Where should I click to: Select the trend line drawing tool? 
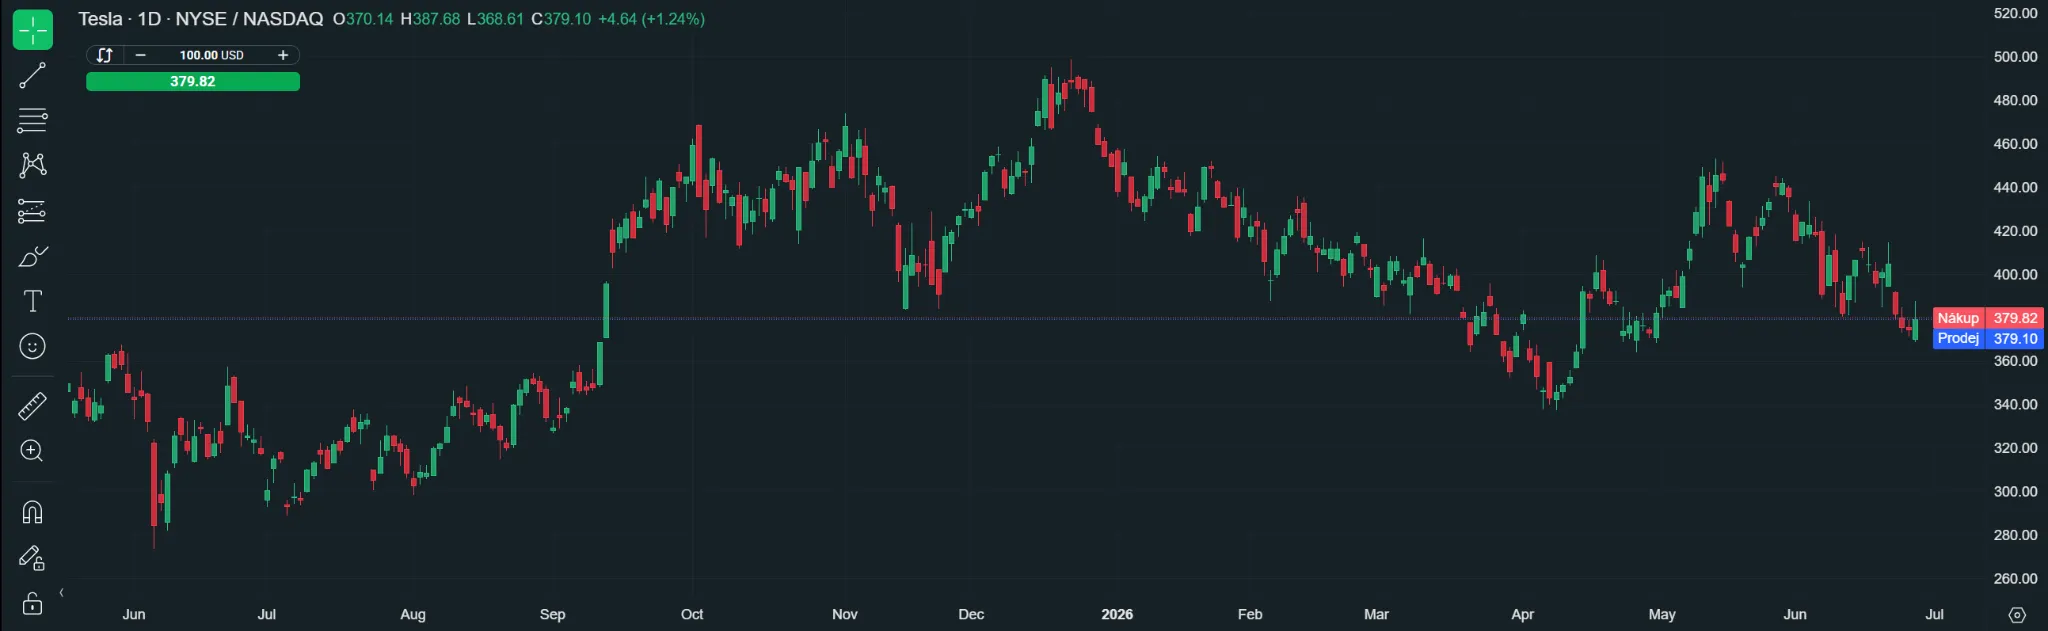[x=33, y=75]
